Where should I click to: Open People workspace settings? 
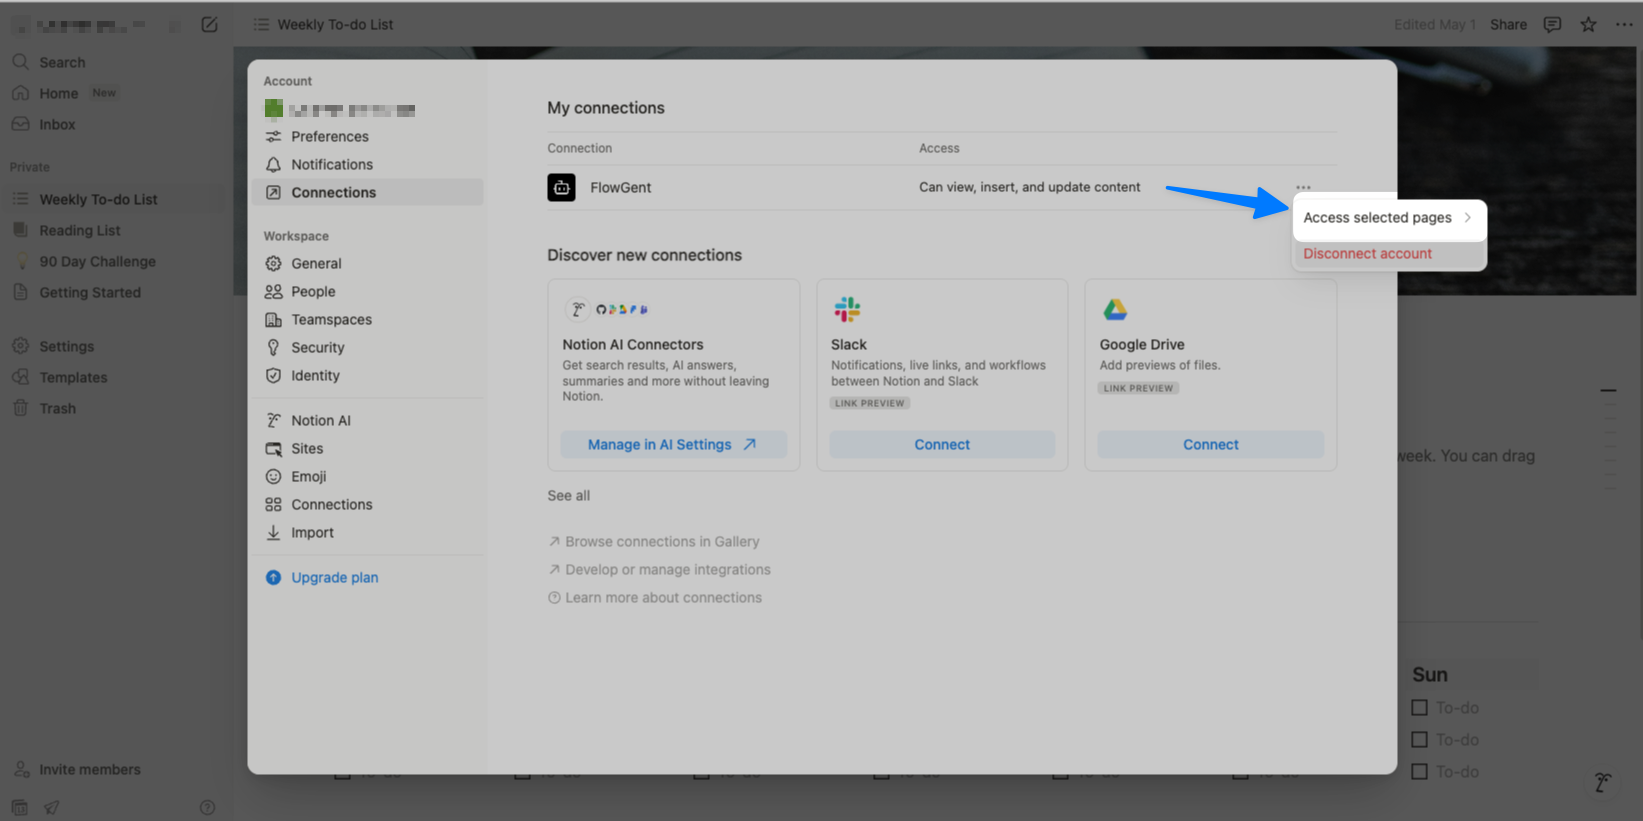click(313, 291)
